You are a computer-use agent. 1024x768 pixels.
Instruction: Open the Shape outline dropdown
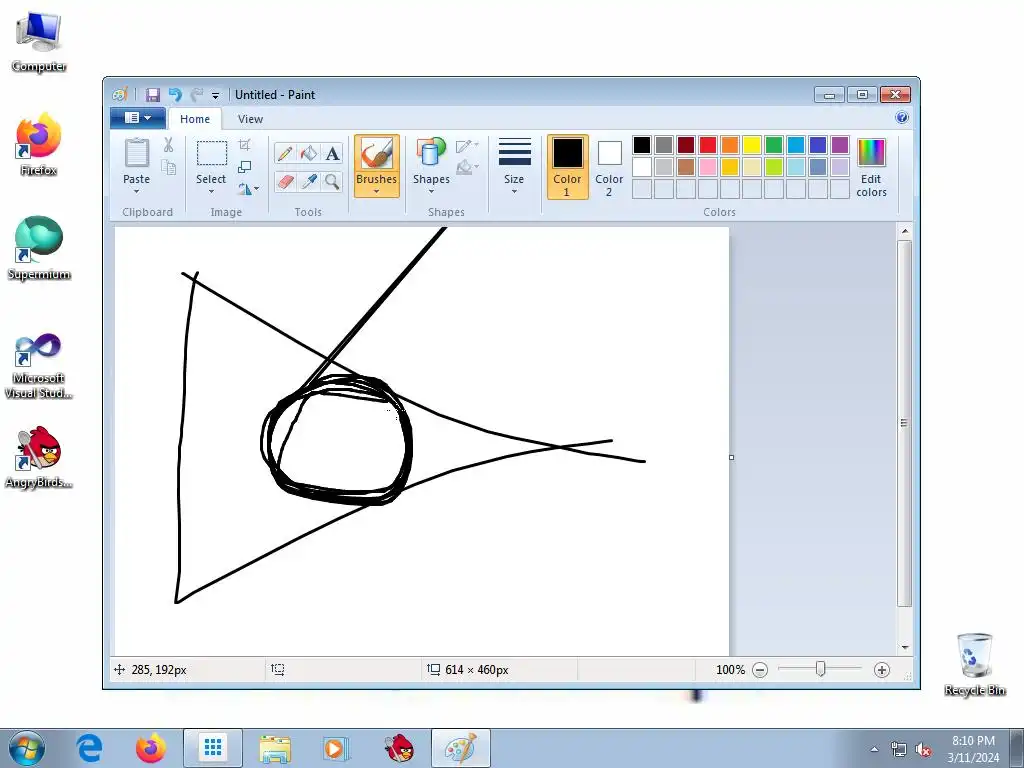click(468, 146)
